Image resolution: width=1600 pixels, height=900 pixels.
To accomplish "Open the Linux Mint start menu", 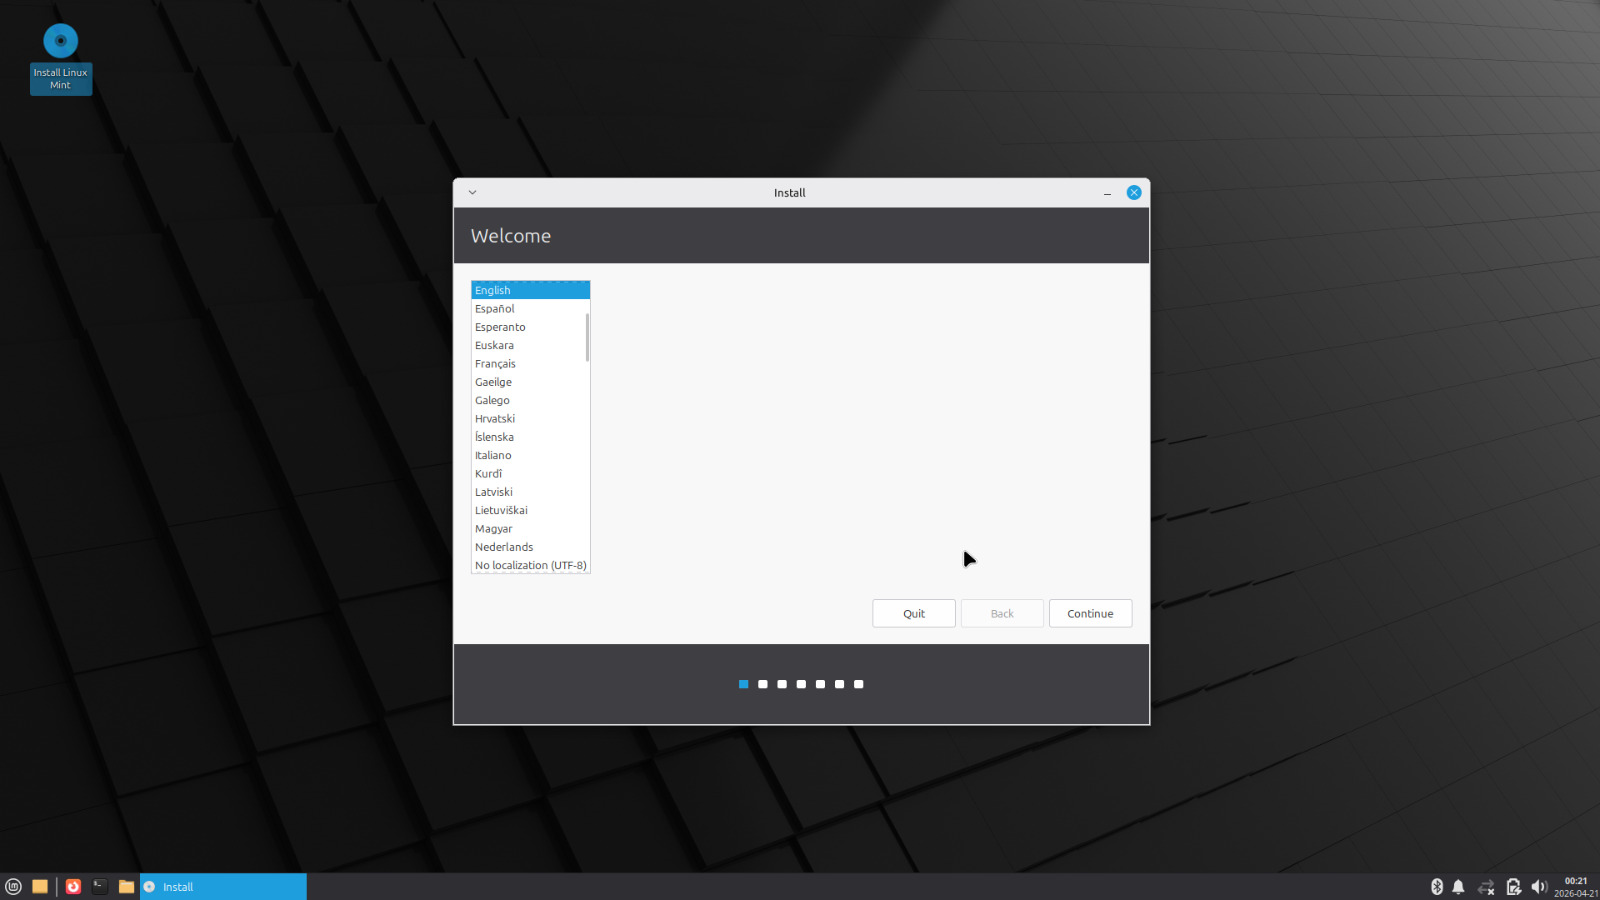I will (x=13, y=886).
